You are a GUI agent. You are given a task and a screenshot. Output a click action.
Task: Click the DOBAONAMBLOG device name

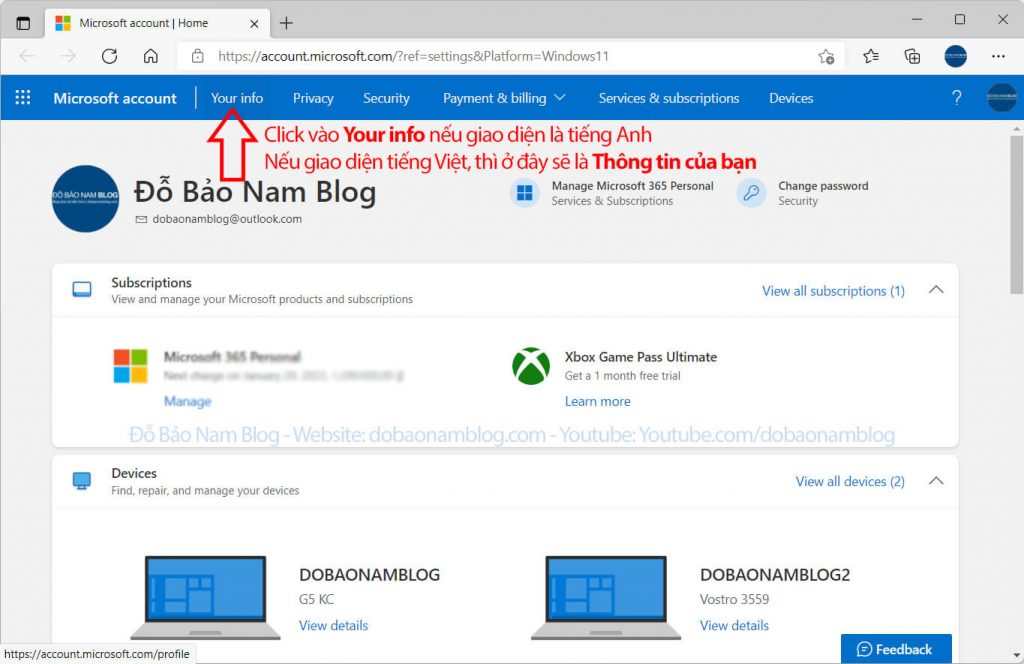point(369,575)
